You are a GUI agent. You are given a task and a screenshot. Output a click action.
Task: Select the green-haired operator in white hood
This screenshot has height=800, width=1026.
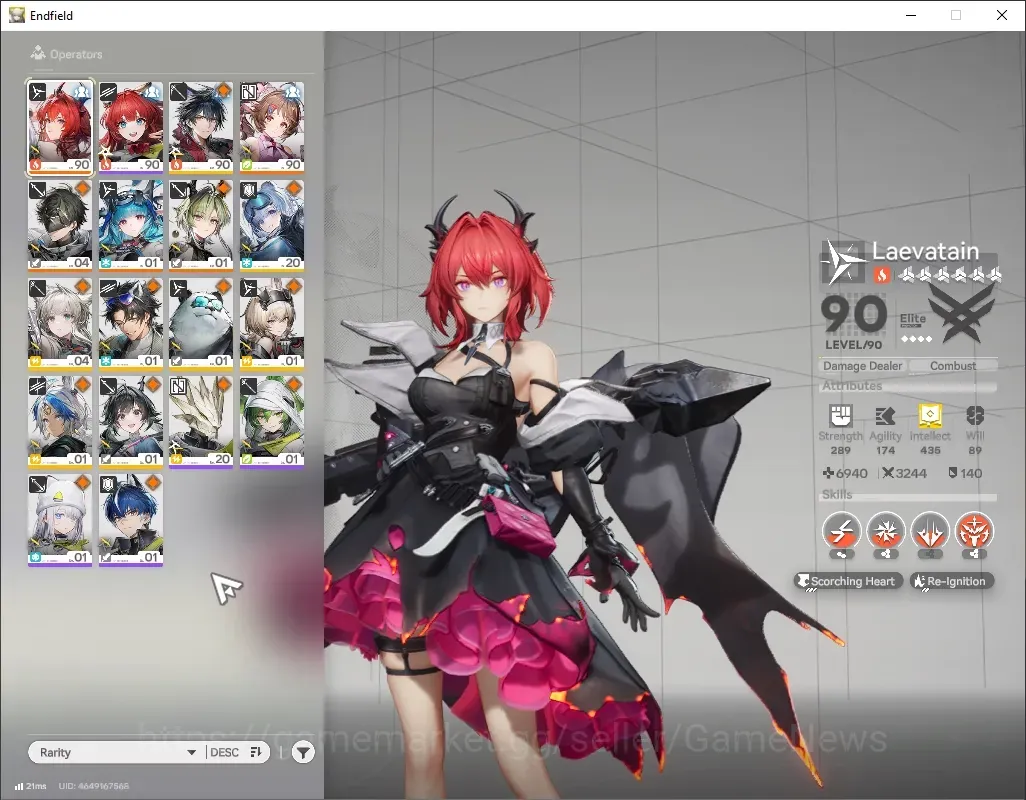pyautogui.click(x=272, y=422)
